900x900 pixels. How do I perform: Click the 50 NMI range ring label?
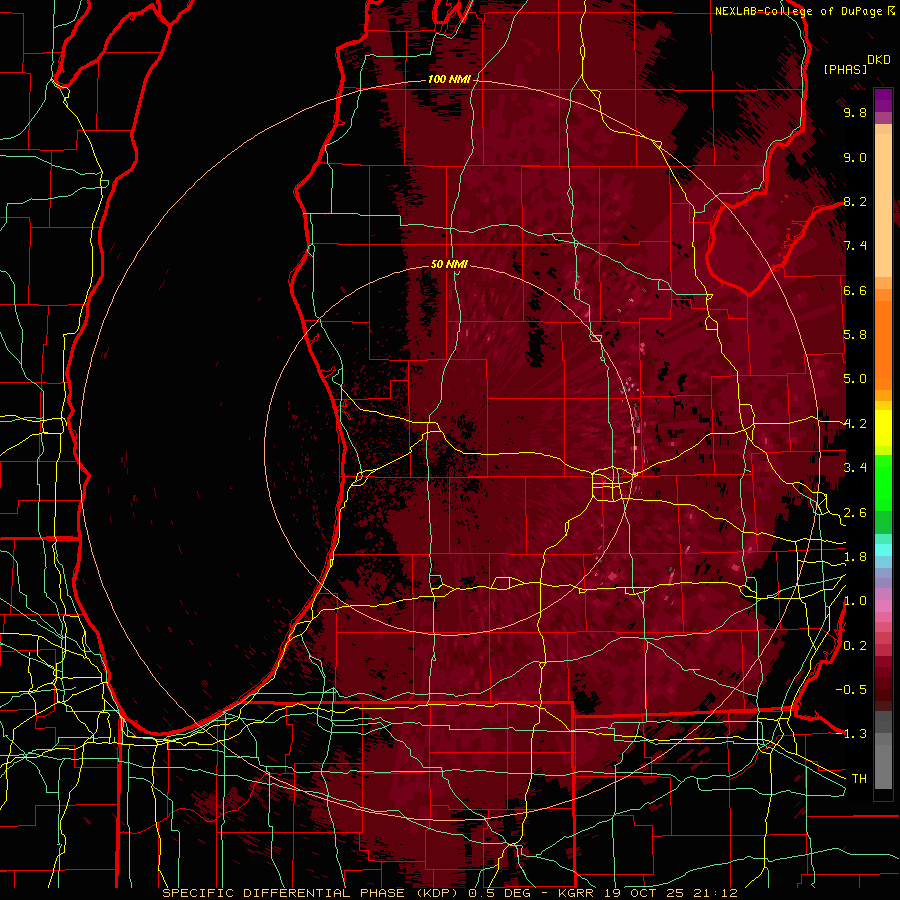pos(449,264)
